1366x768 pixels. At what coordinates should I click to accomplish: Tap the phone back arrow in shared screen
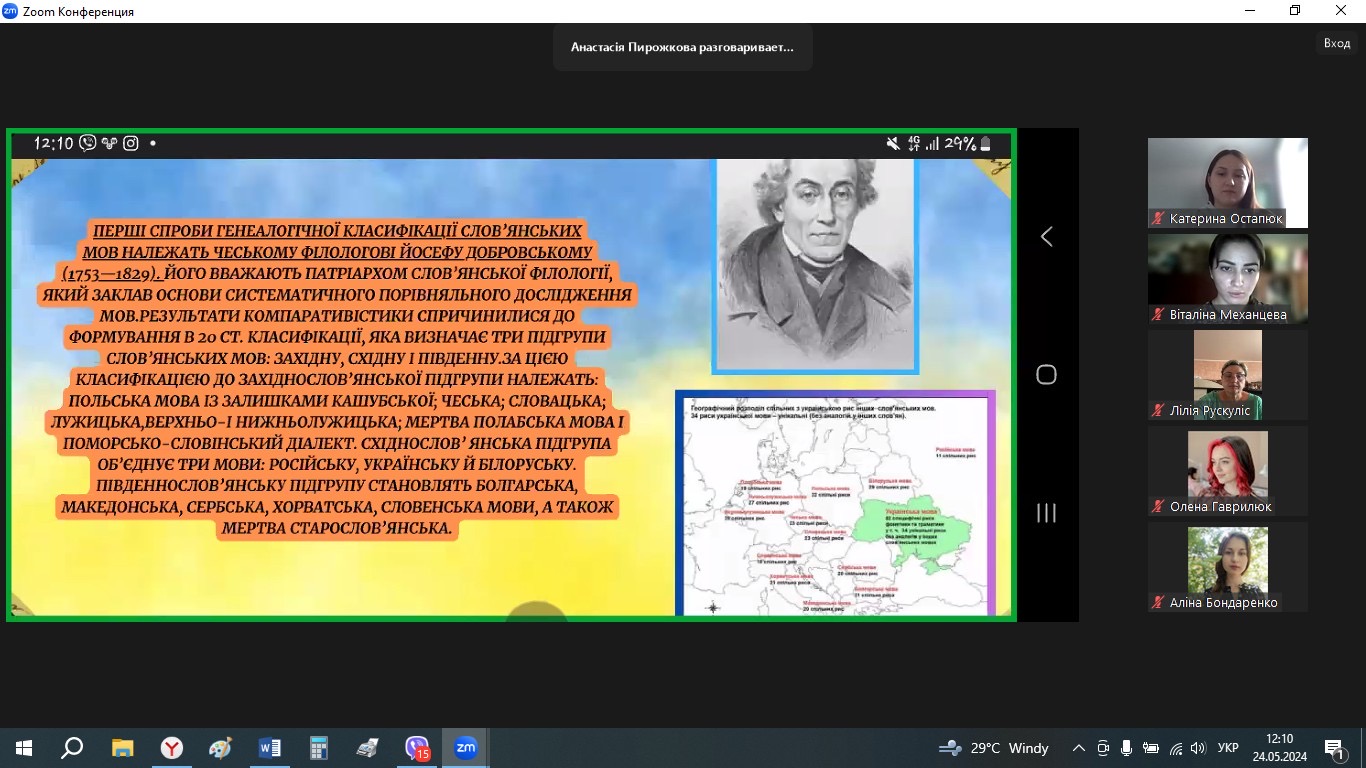(x=1046, y=237)
